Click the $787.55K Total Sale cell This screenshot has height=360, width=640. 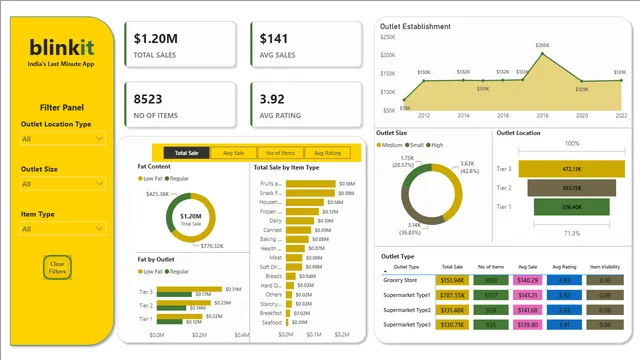[452, 295]
